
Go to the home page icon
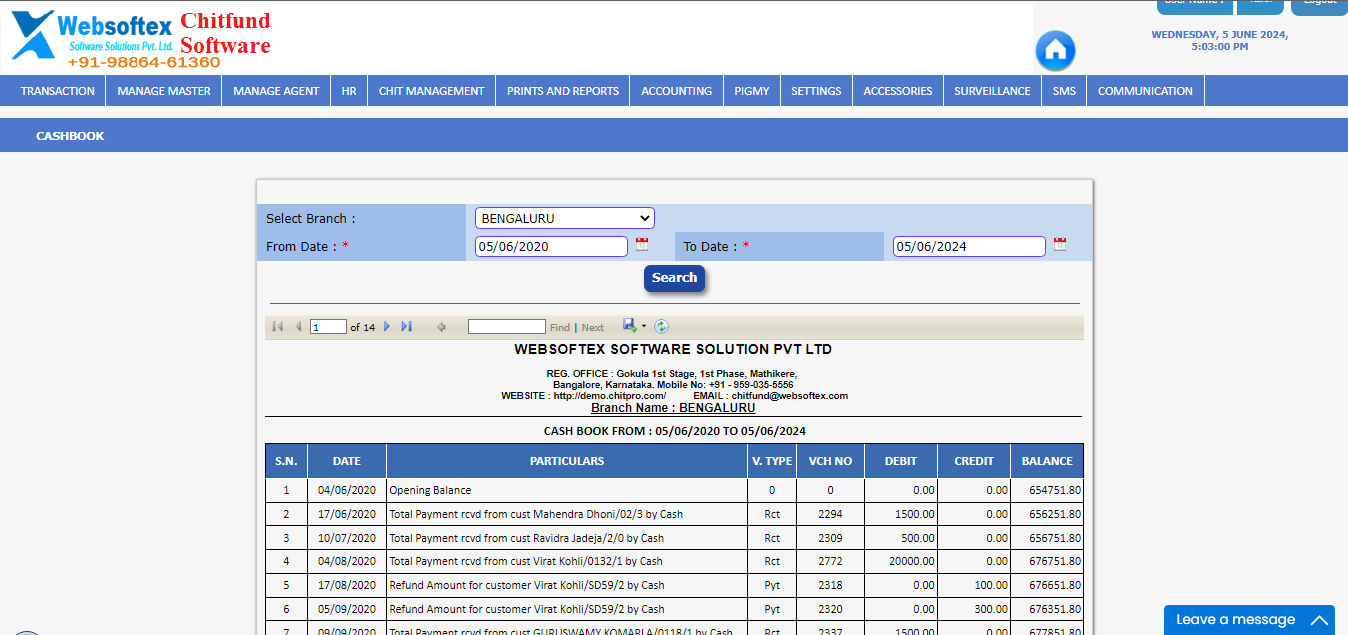(x=1055, y=51)
